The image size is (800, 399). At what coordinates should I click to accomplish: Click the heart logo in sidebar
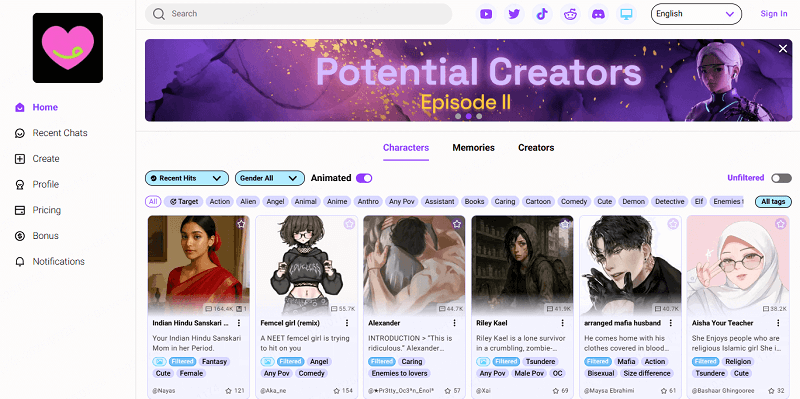(68, 48)
